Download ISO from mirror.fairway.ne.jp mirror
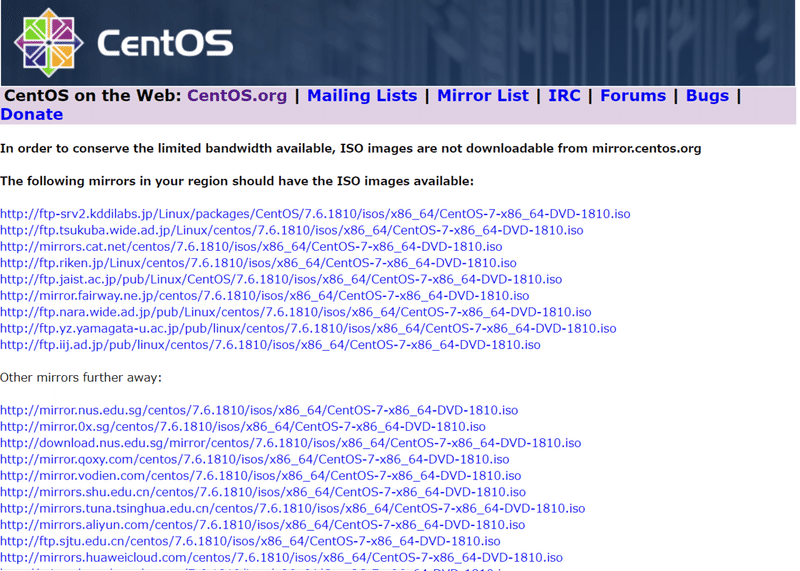Image resolution: width=800 pixels, height=571 pixels. click(265, 295)
